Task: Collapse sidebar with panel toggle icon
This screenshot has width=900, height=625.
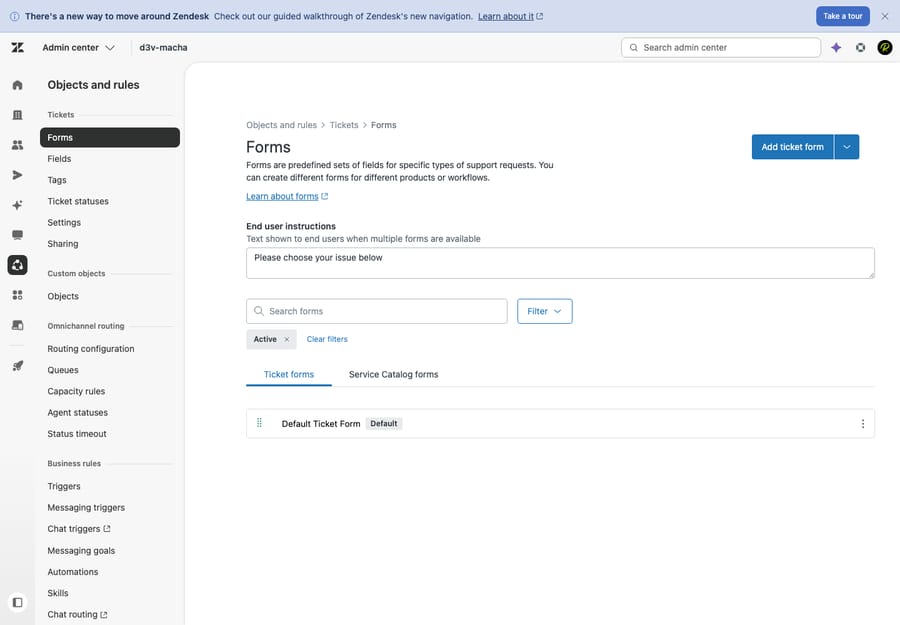Action: (17, 603)
